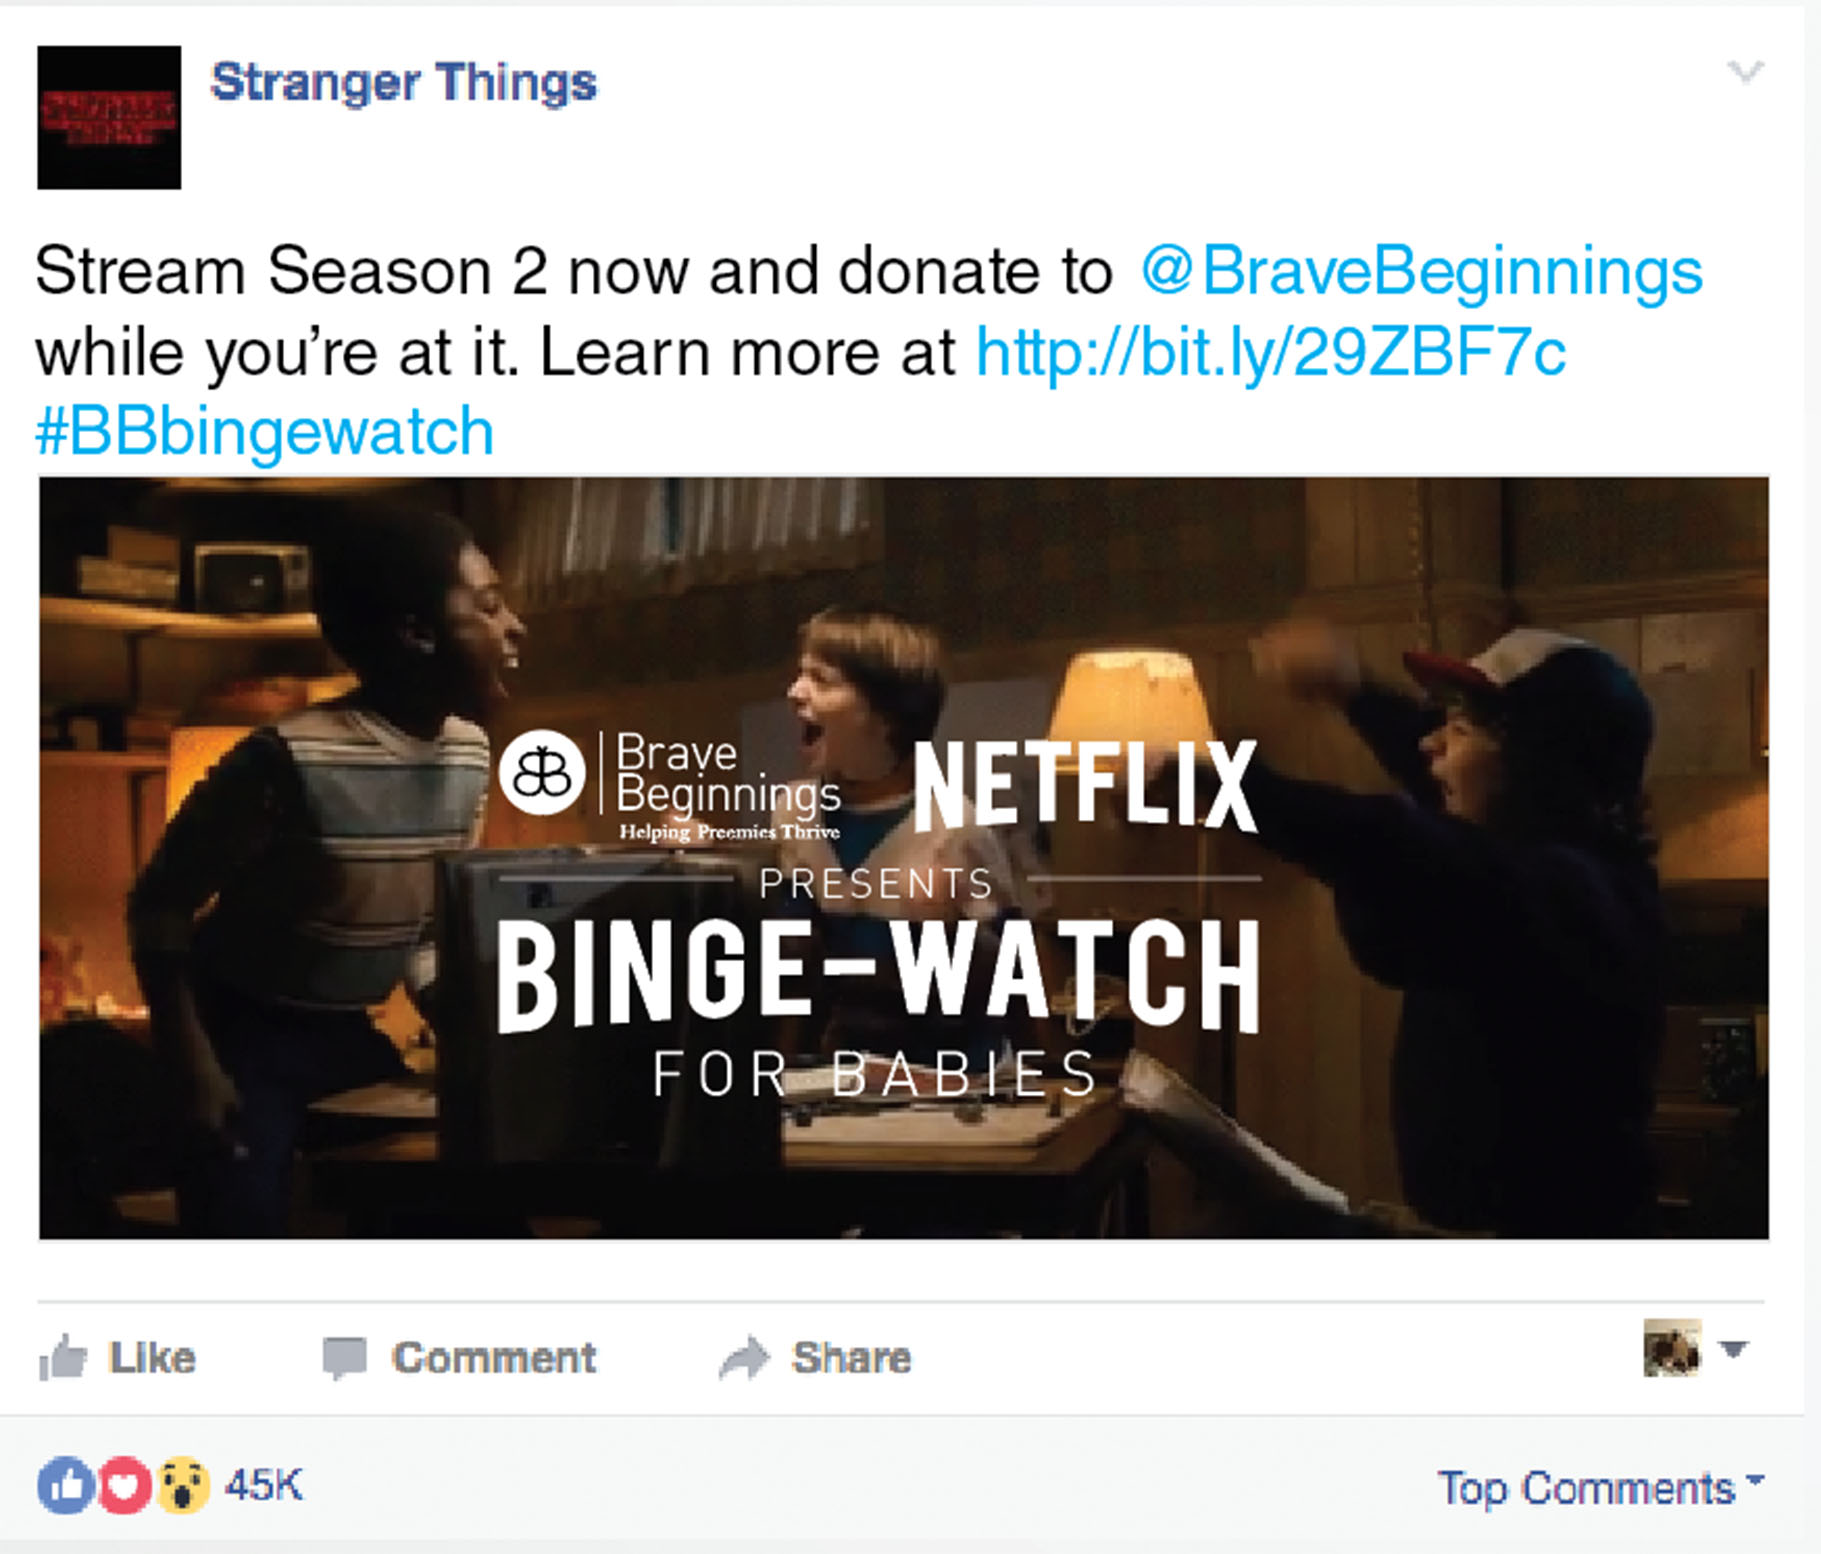Open the profile selector arrow beside avatar
This screenshot has width=1821, height=1554.
(1733, 1350)
